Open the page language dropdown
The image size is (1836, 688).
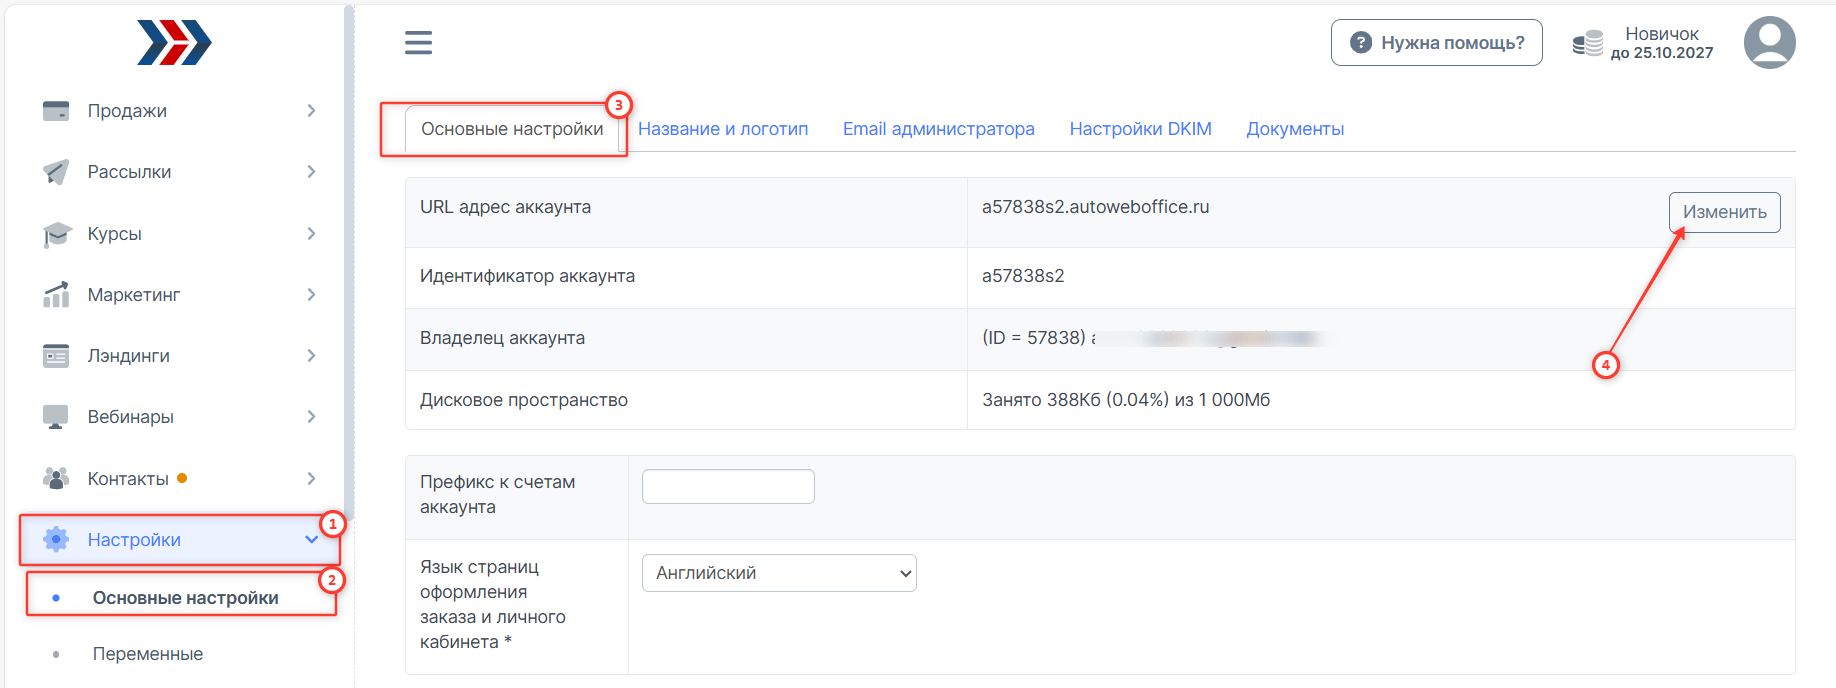click(778, 573)
